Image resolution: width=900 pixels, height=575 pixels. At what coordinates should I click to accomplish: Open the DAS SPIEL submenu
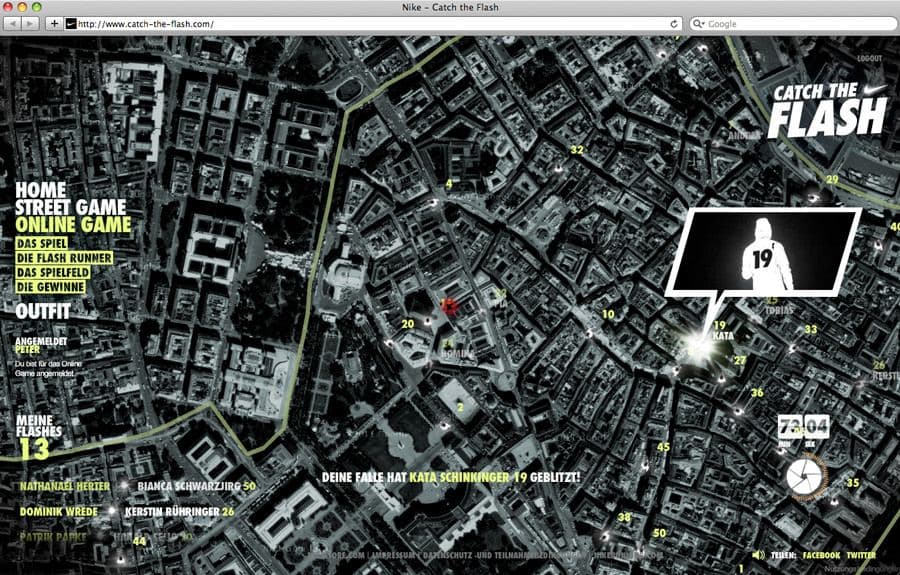[42, 243]
